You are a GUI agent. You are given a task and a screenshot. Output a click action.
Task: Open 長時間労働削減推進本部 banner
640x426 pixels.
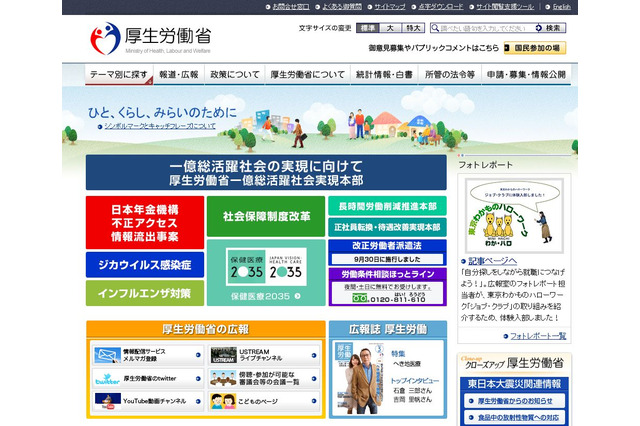(387, 206)
